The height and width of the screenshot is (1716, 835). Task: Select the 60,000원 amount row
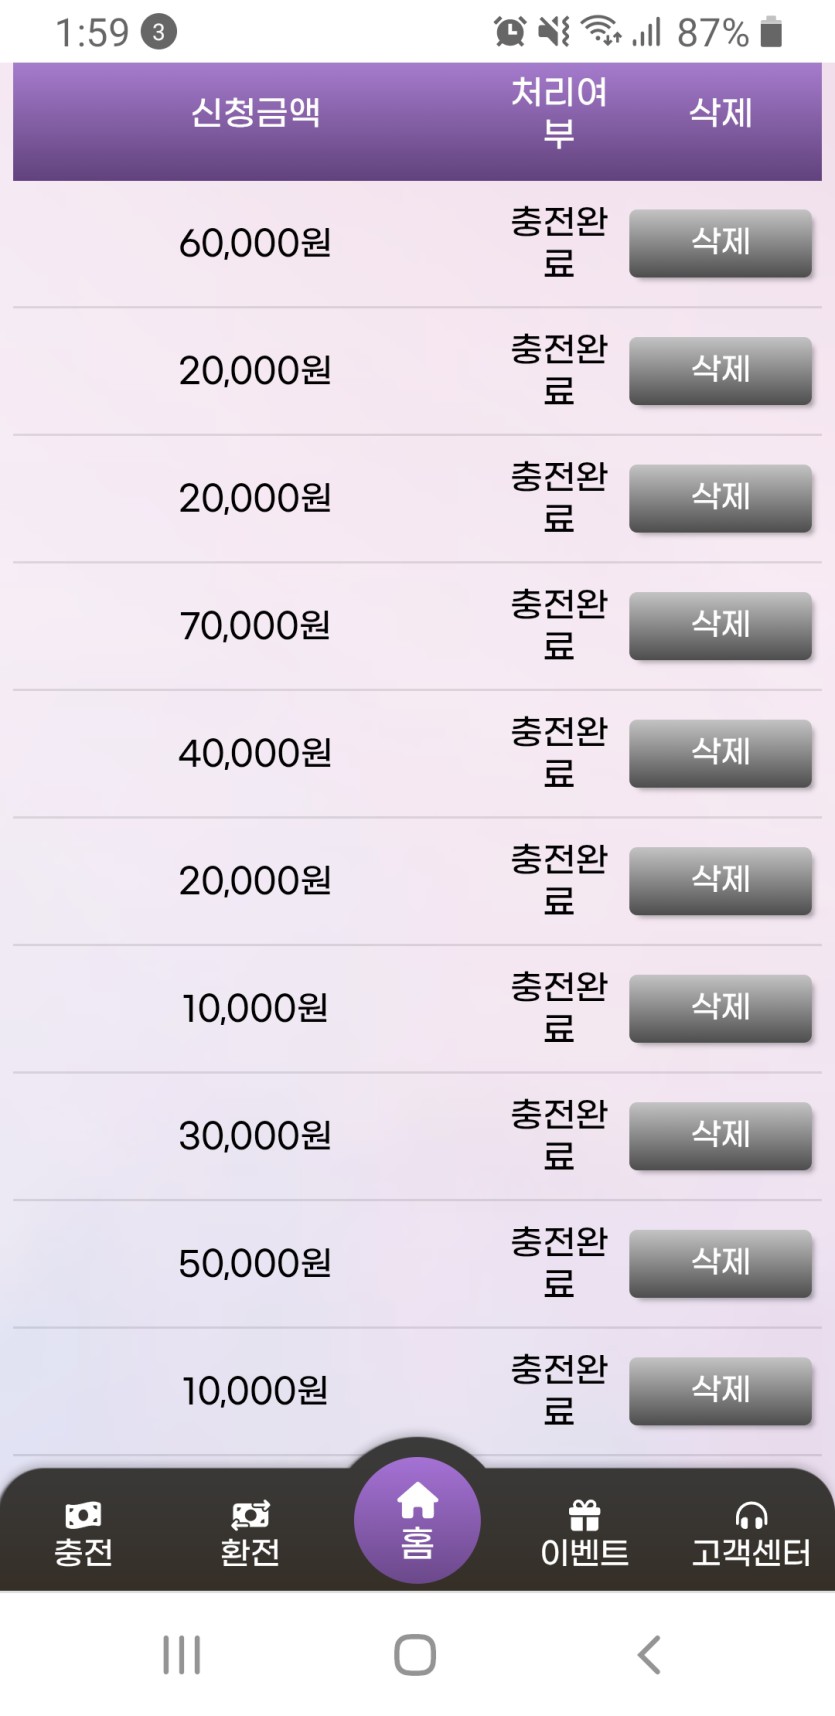(255, 243)
